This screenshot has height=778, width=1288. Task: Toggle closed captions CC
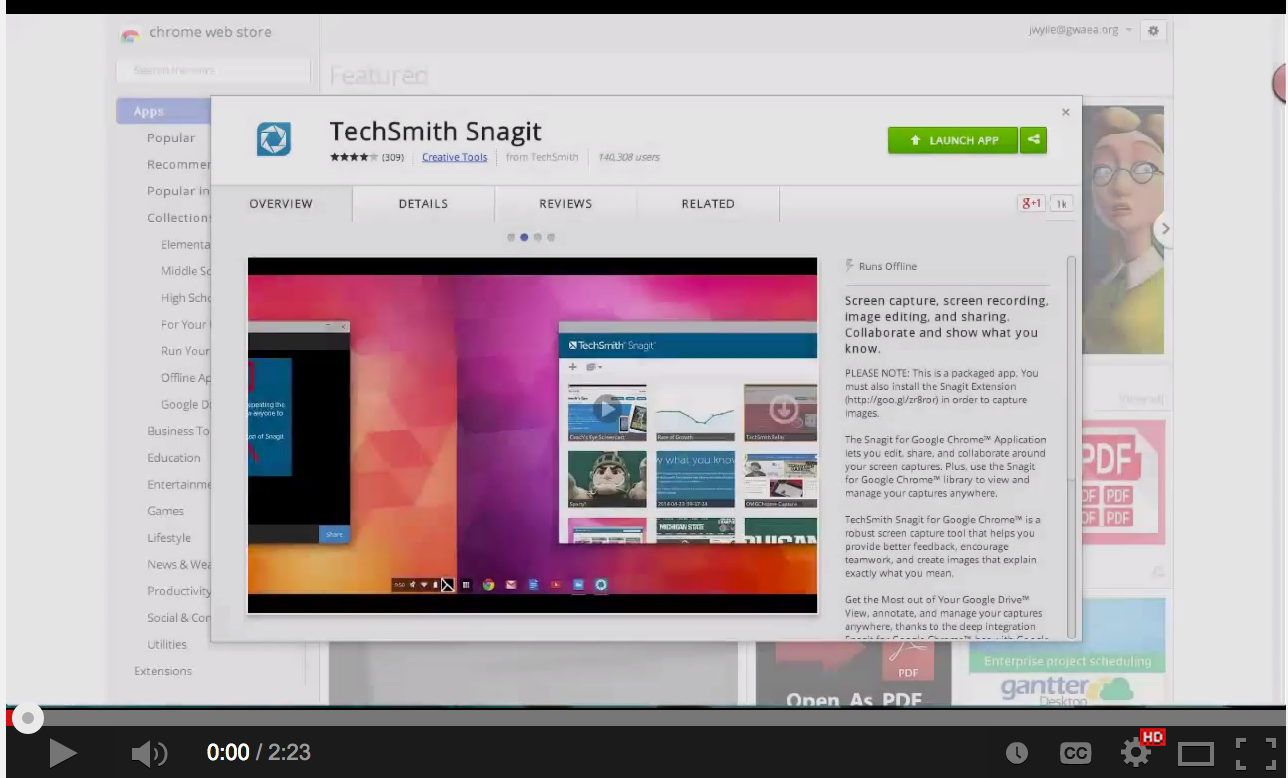coord(1075,753)
